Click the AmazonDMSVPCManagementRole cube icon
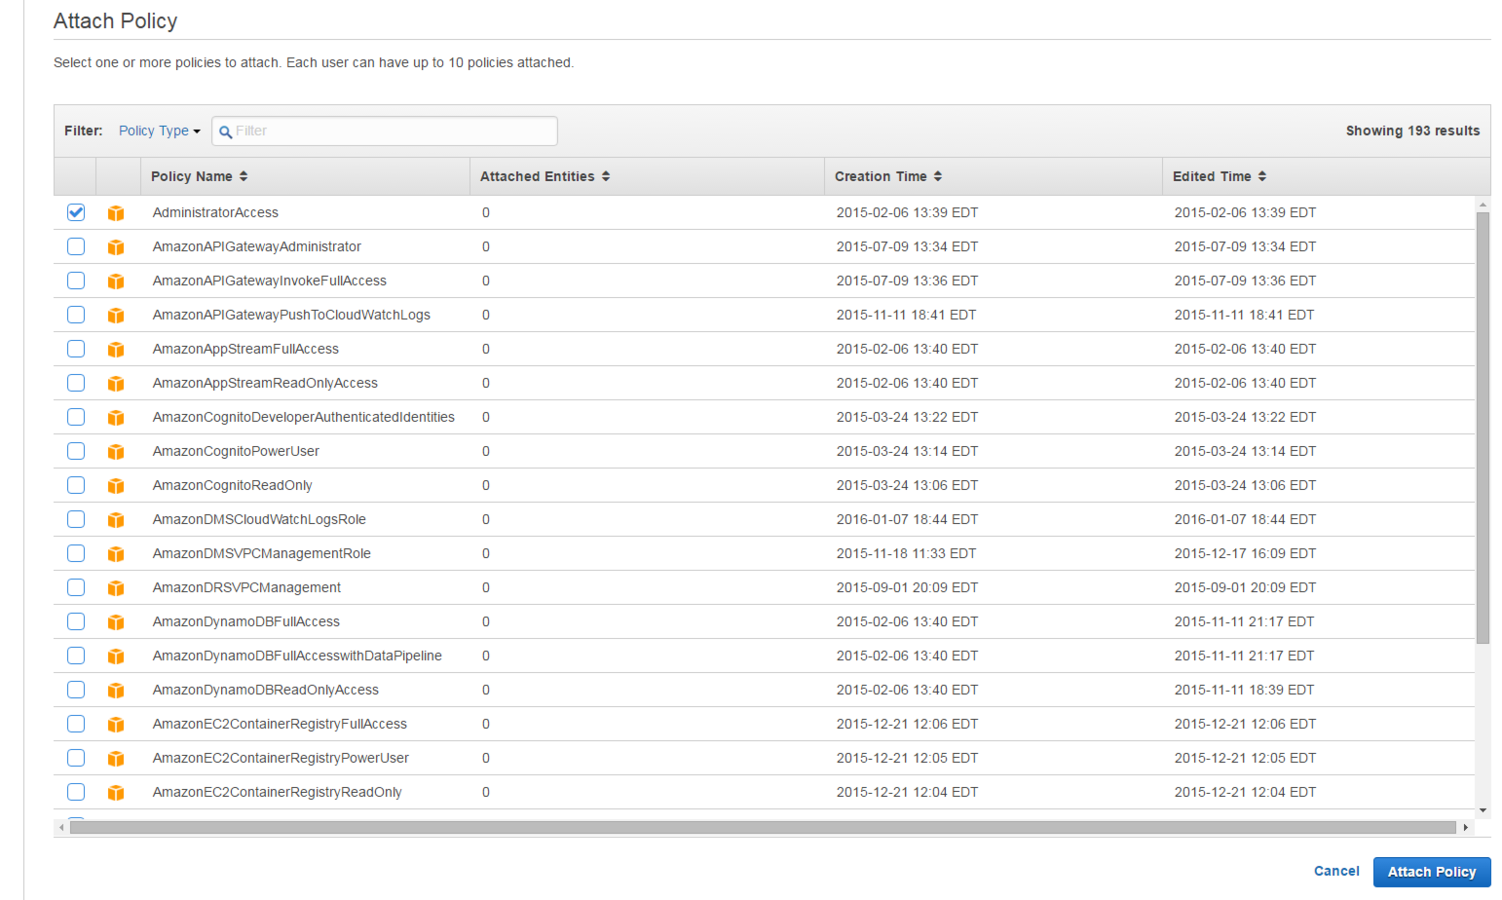The width and height of the screenshot is (1502, 900). 116,554
